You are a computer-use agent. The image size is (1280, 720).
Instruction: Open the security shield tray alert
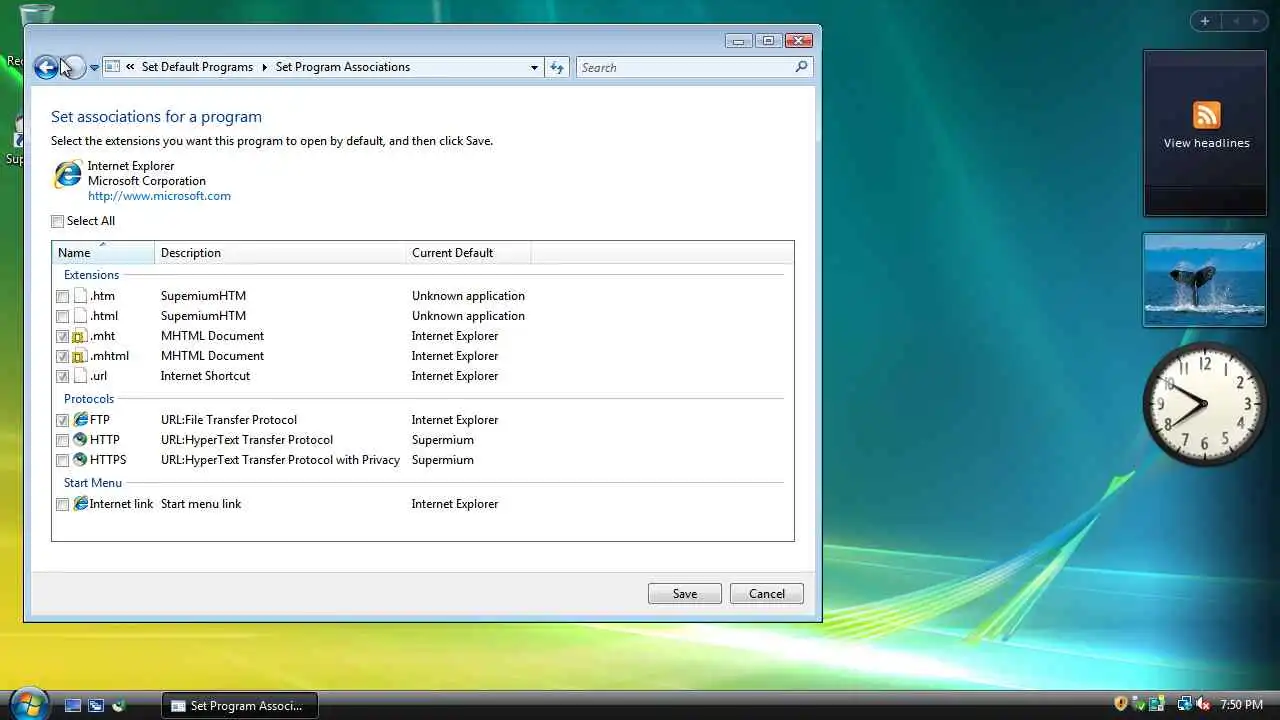(x=1121, y=704)
